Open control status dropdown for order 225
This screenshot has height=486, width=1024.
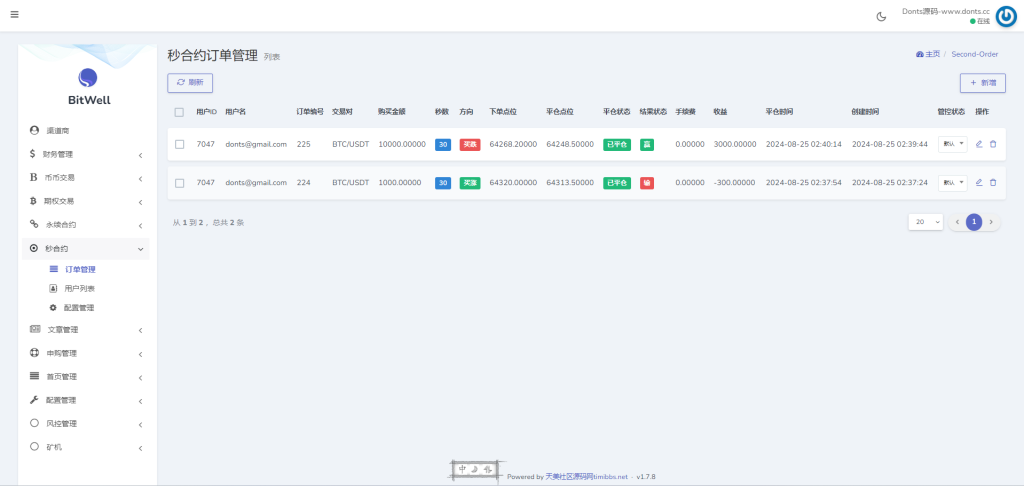[x=952, y=144]
